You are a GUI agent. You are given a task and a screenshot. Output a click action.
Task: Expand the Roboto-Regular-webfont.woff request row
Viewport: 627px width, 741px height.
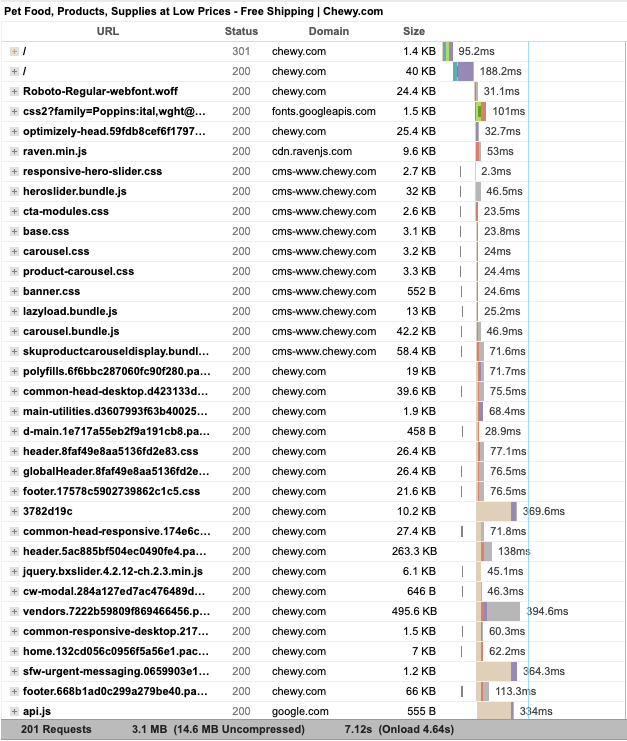[14, 92]
